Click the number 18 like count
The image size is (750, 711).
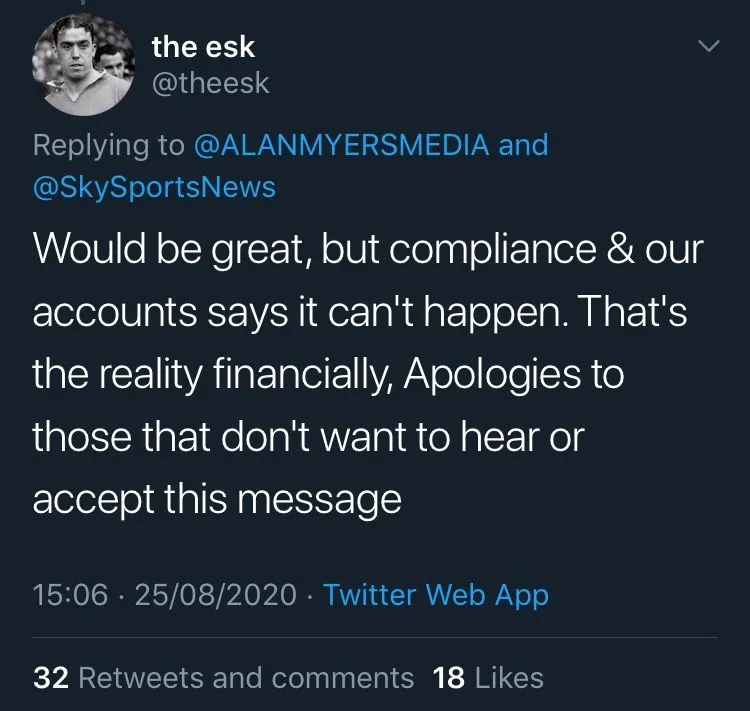click(449, 678)
